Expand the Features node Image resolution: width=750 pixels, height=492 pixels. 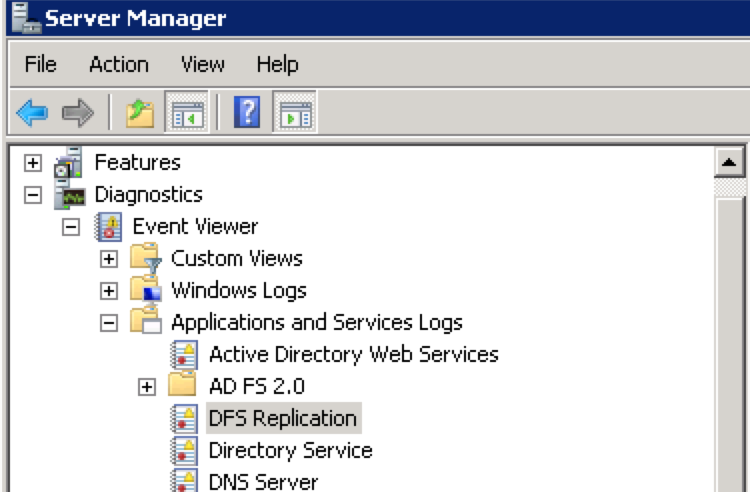tap(33, 163)
